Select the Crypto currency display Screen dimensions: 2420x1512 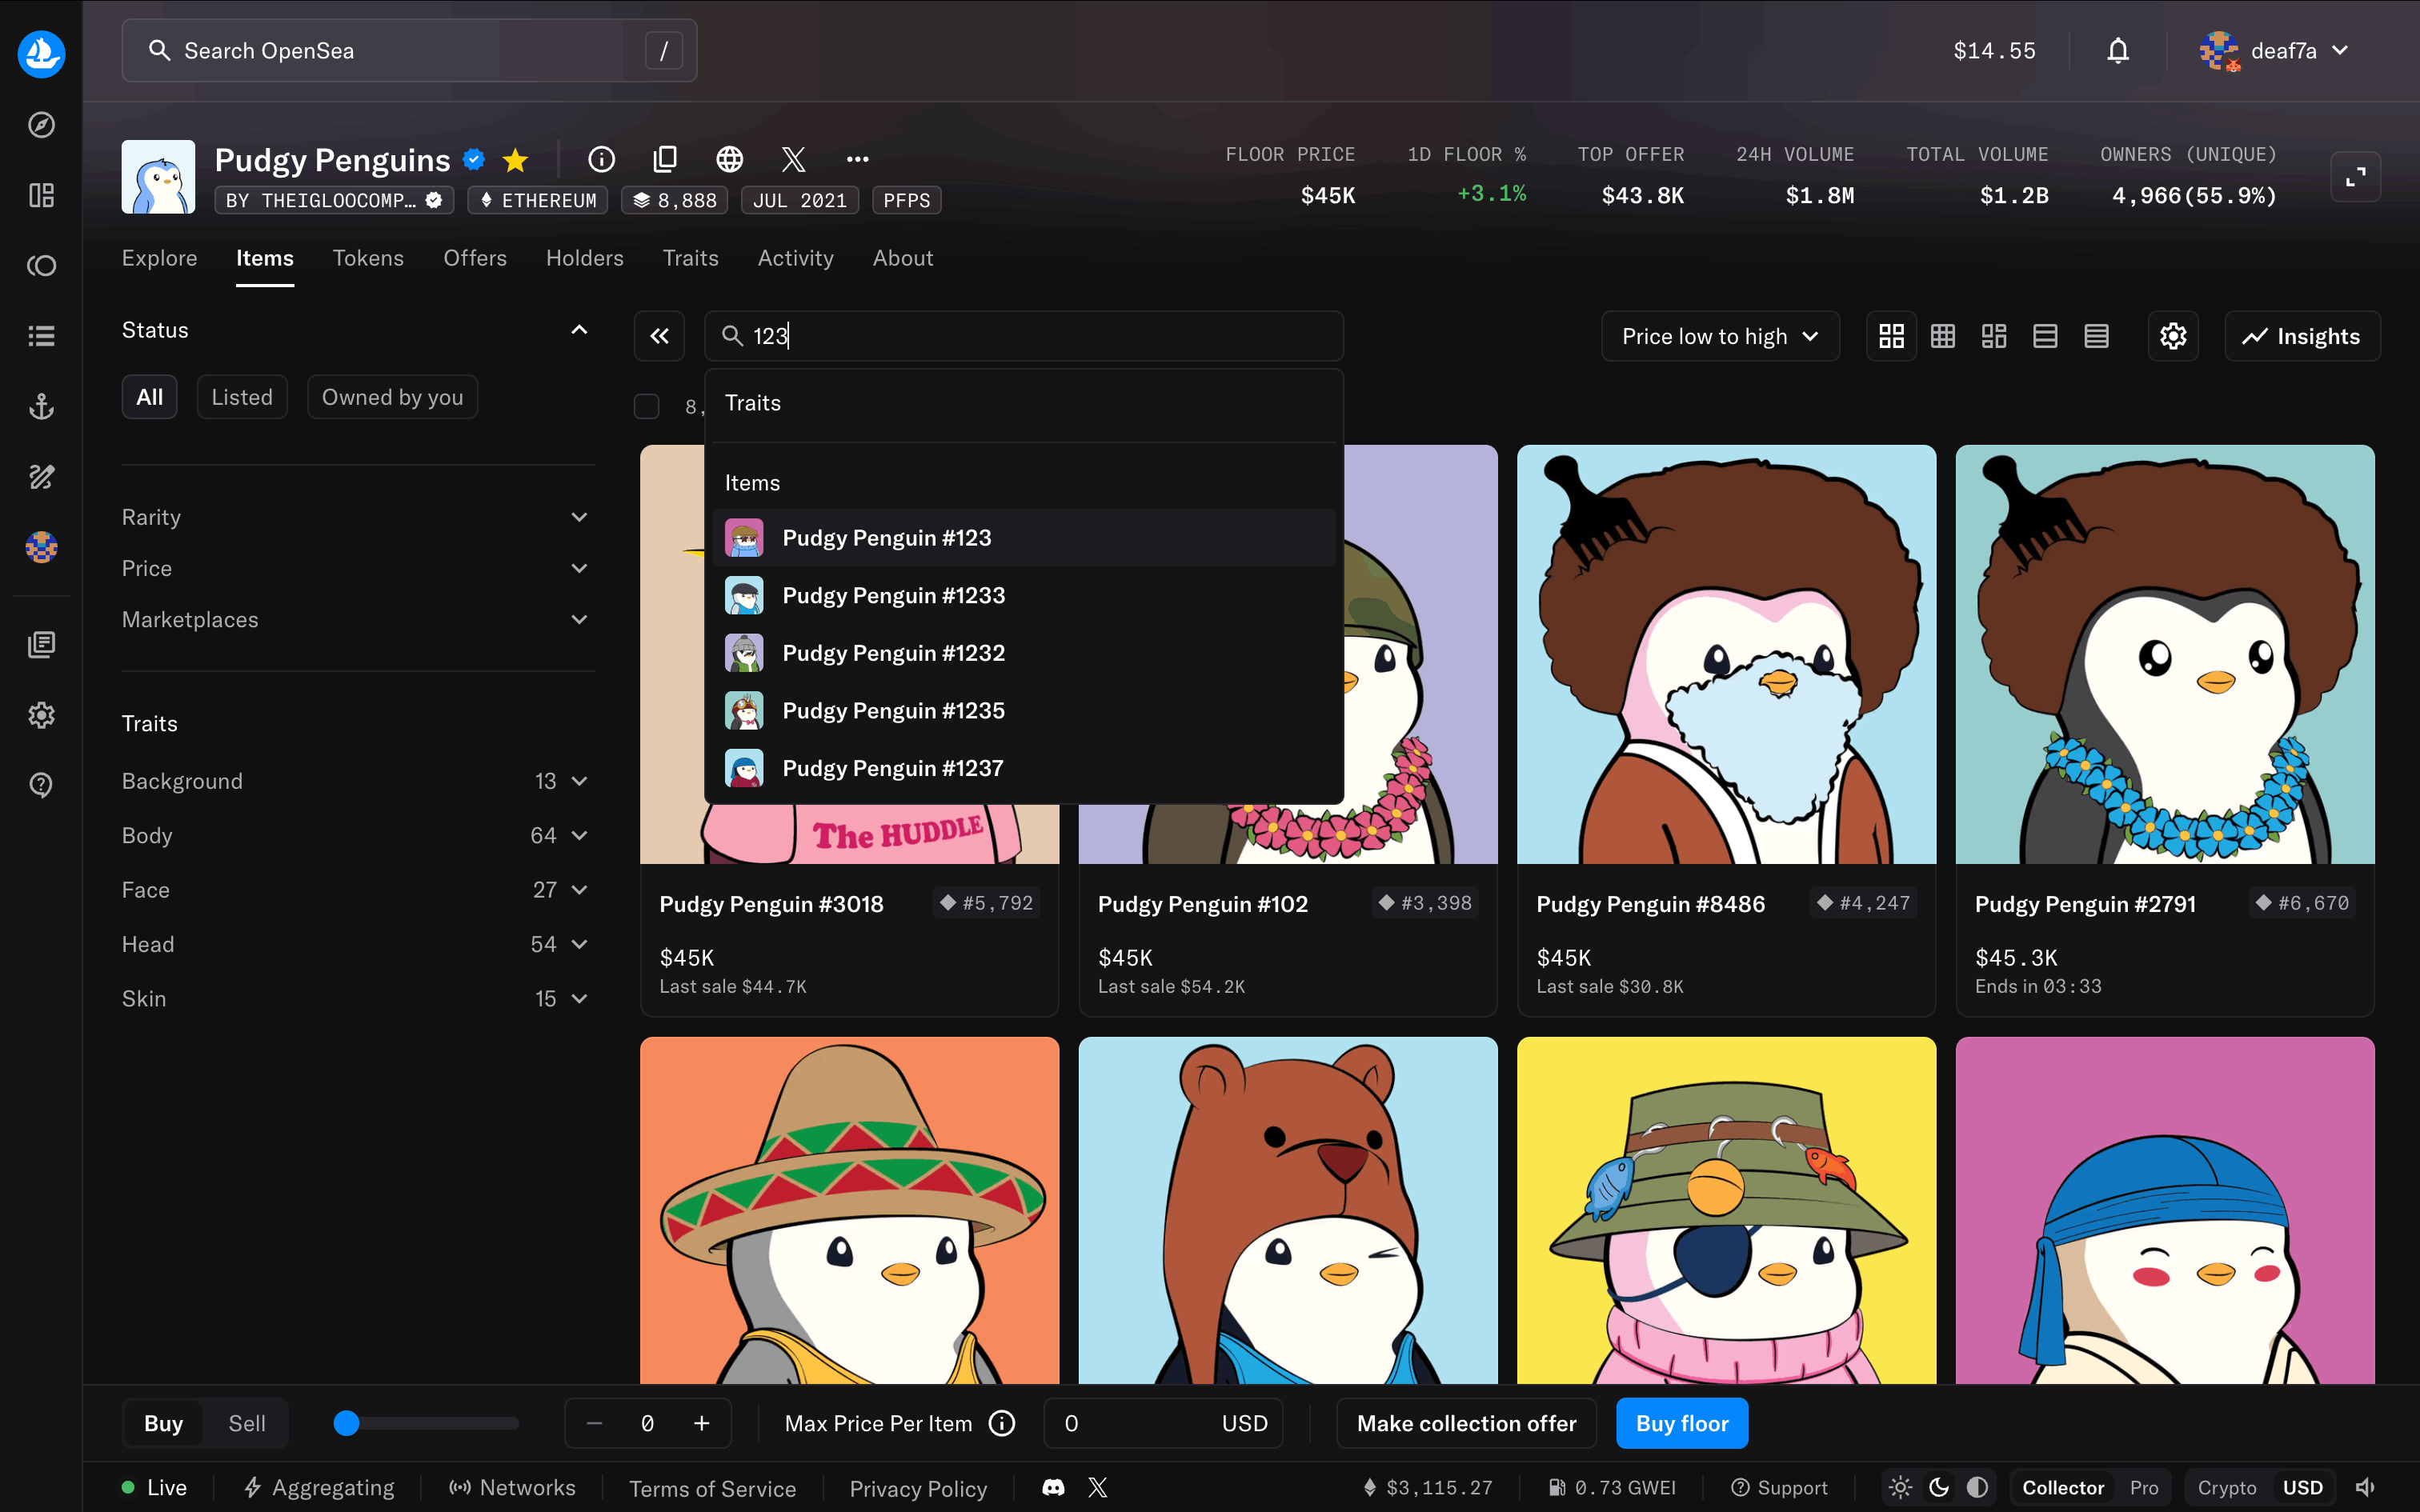[x=2226, y=1488]
